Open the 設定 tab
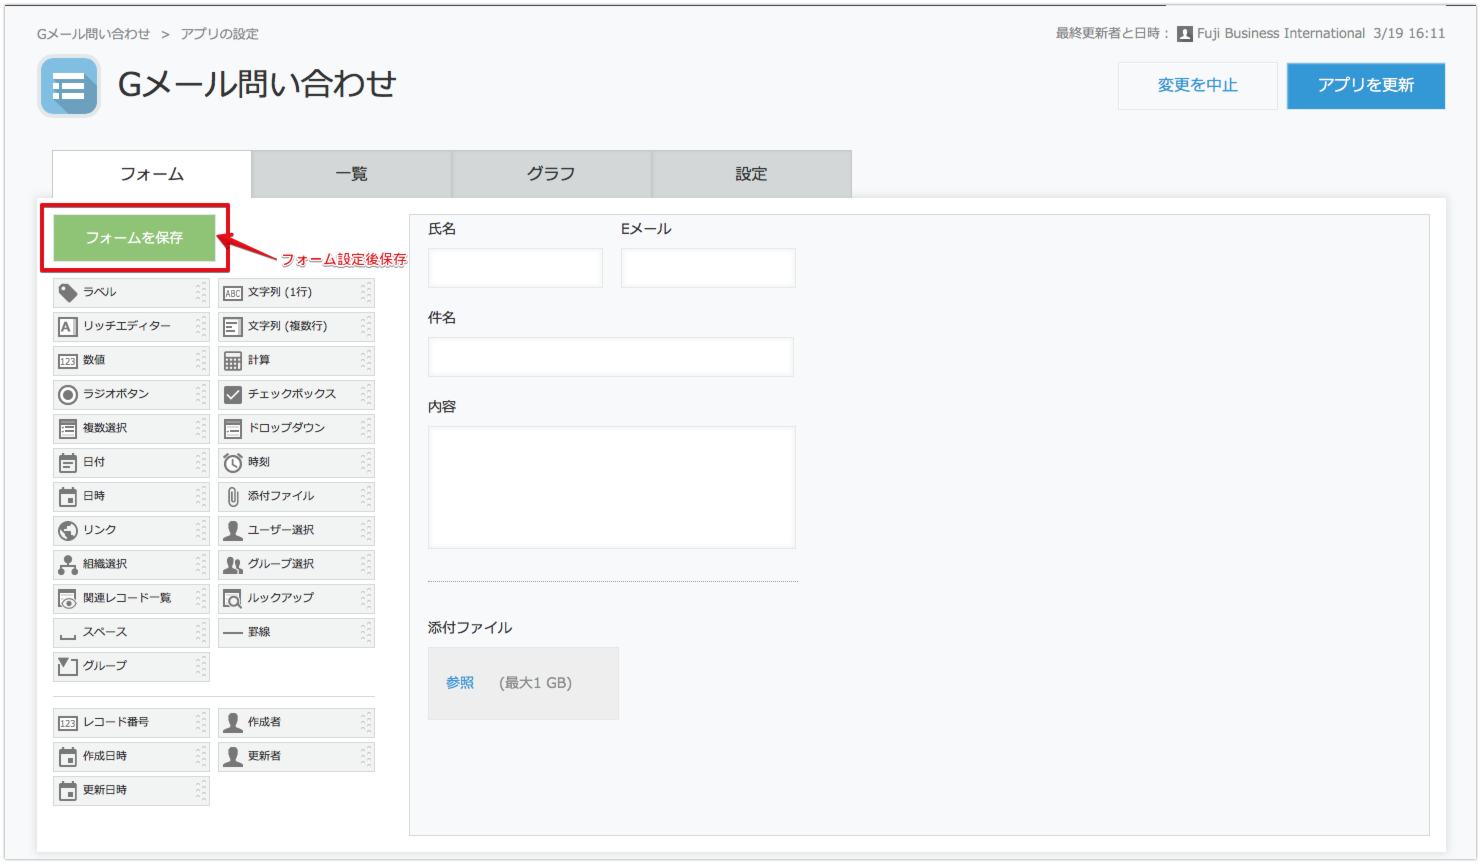1481x864 pixels. pyautogui.click(x=751, y=174)
